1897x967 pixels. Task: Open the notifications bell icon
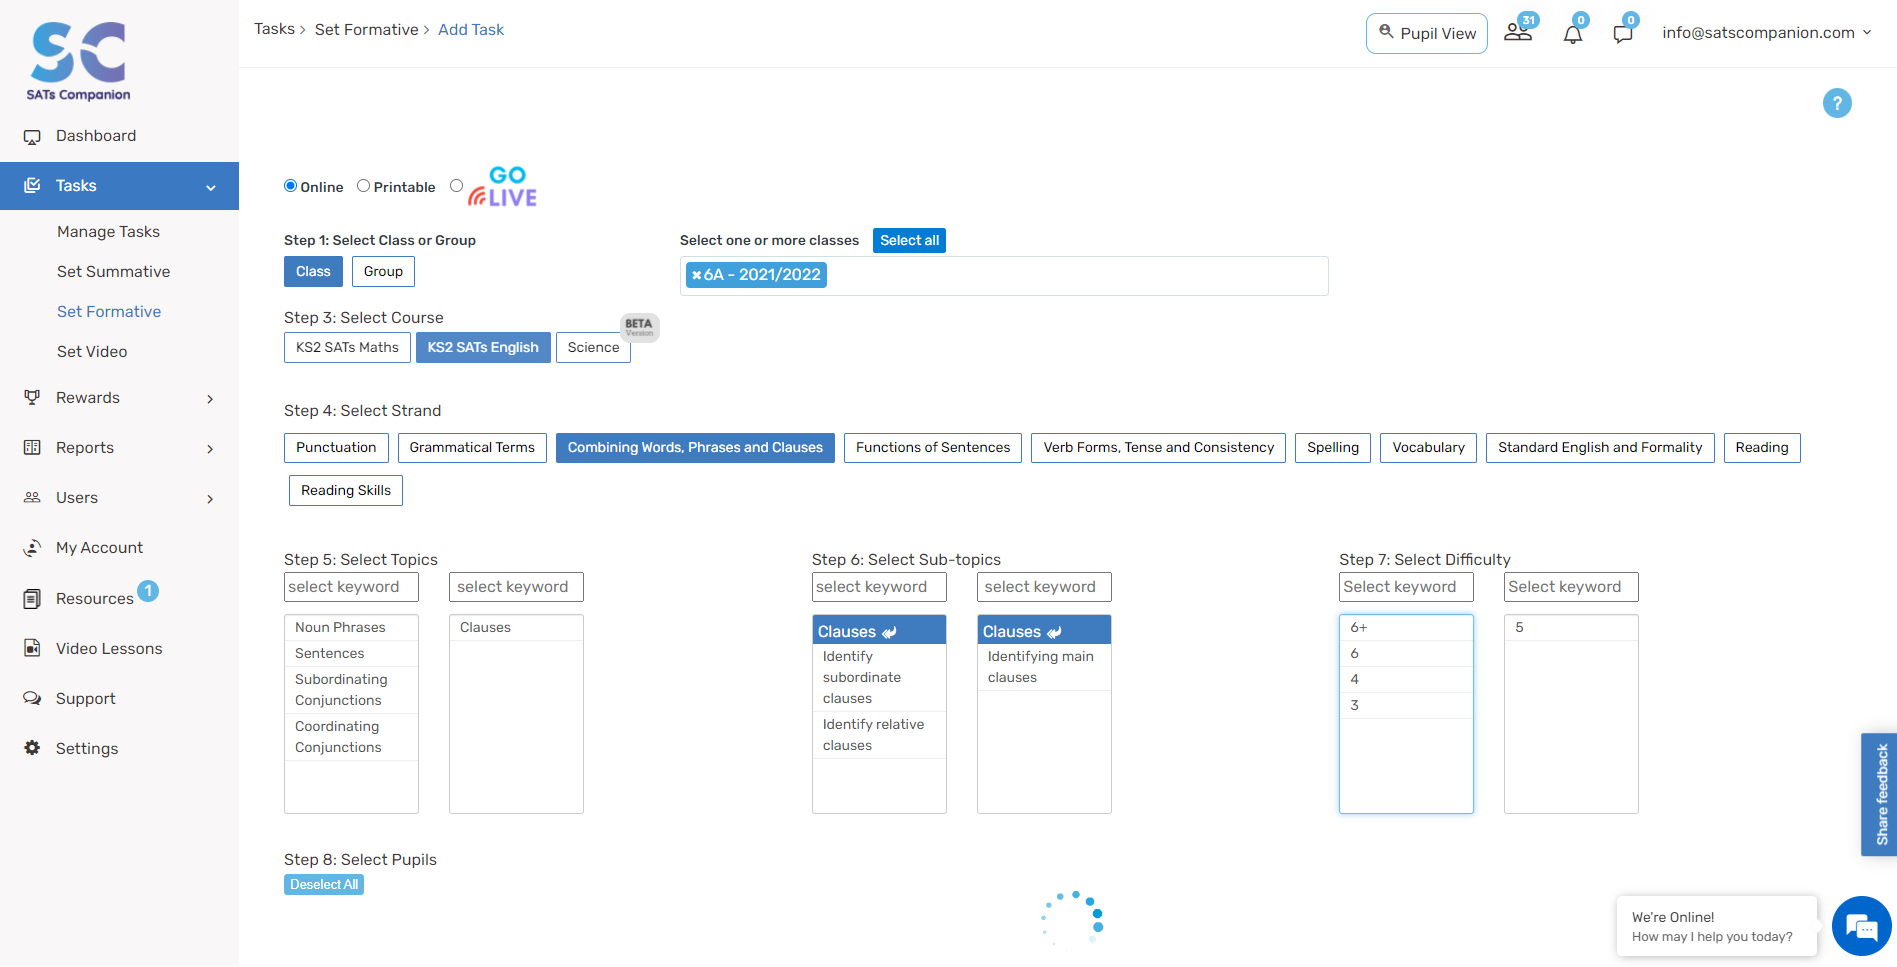click(1573, 34)
